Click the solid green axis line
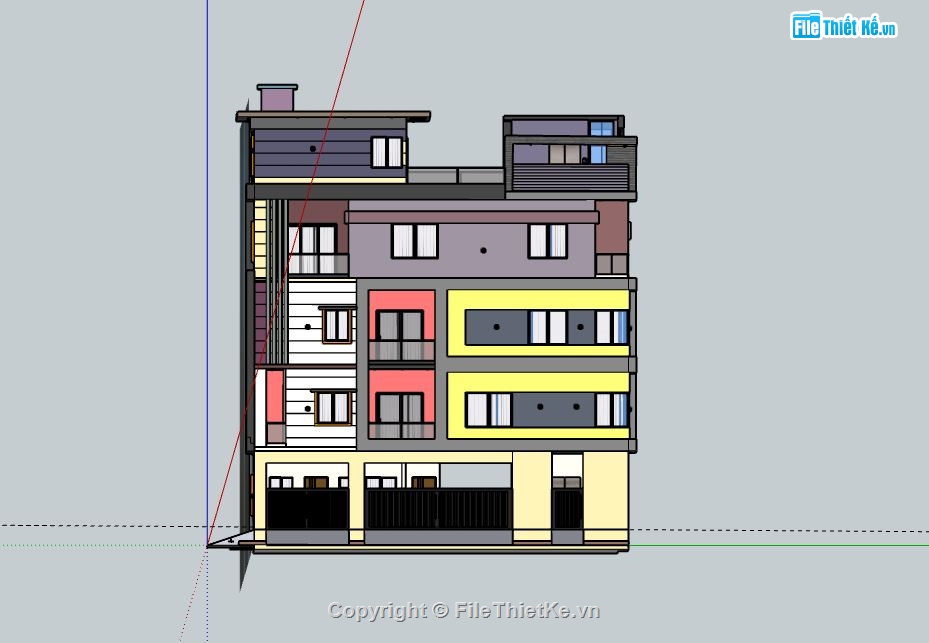The height and width of the screenshot is (643, 929). [x=779, y=545]
